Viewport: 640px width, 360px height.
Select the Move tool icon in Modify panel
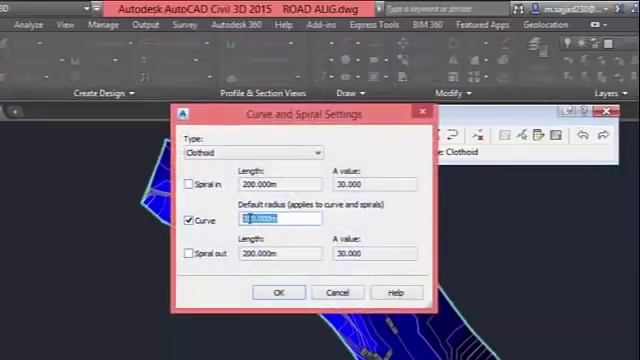pos(402,43)
